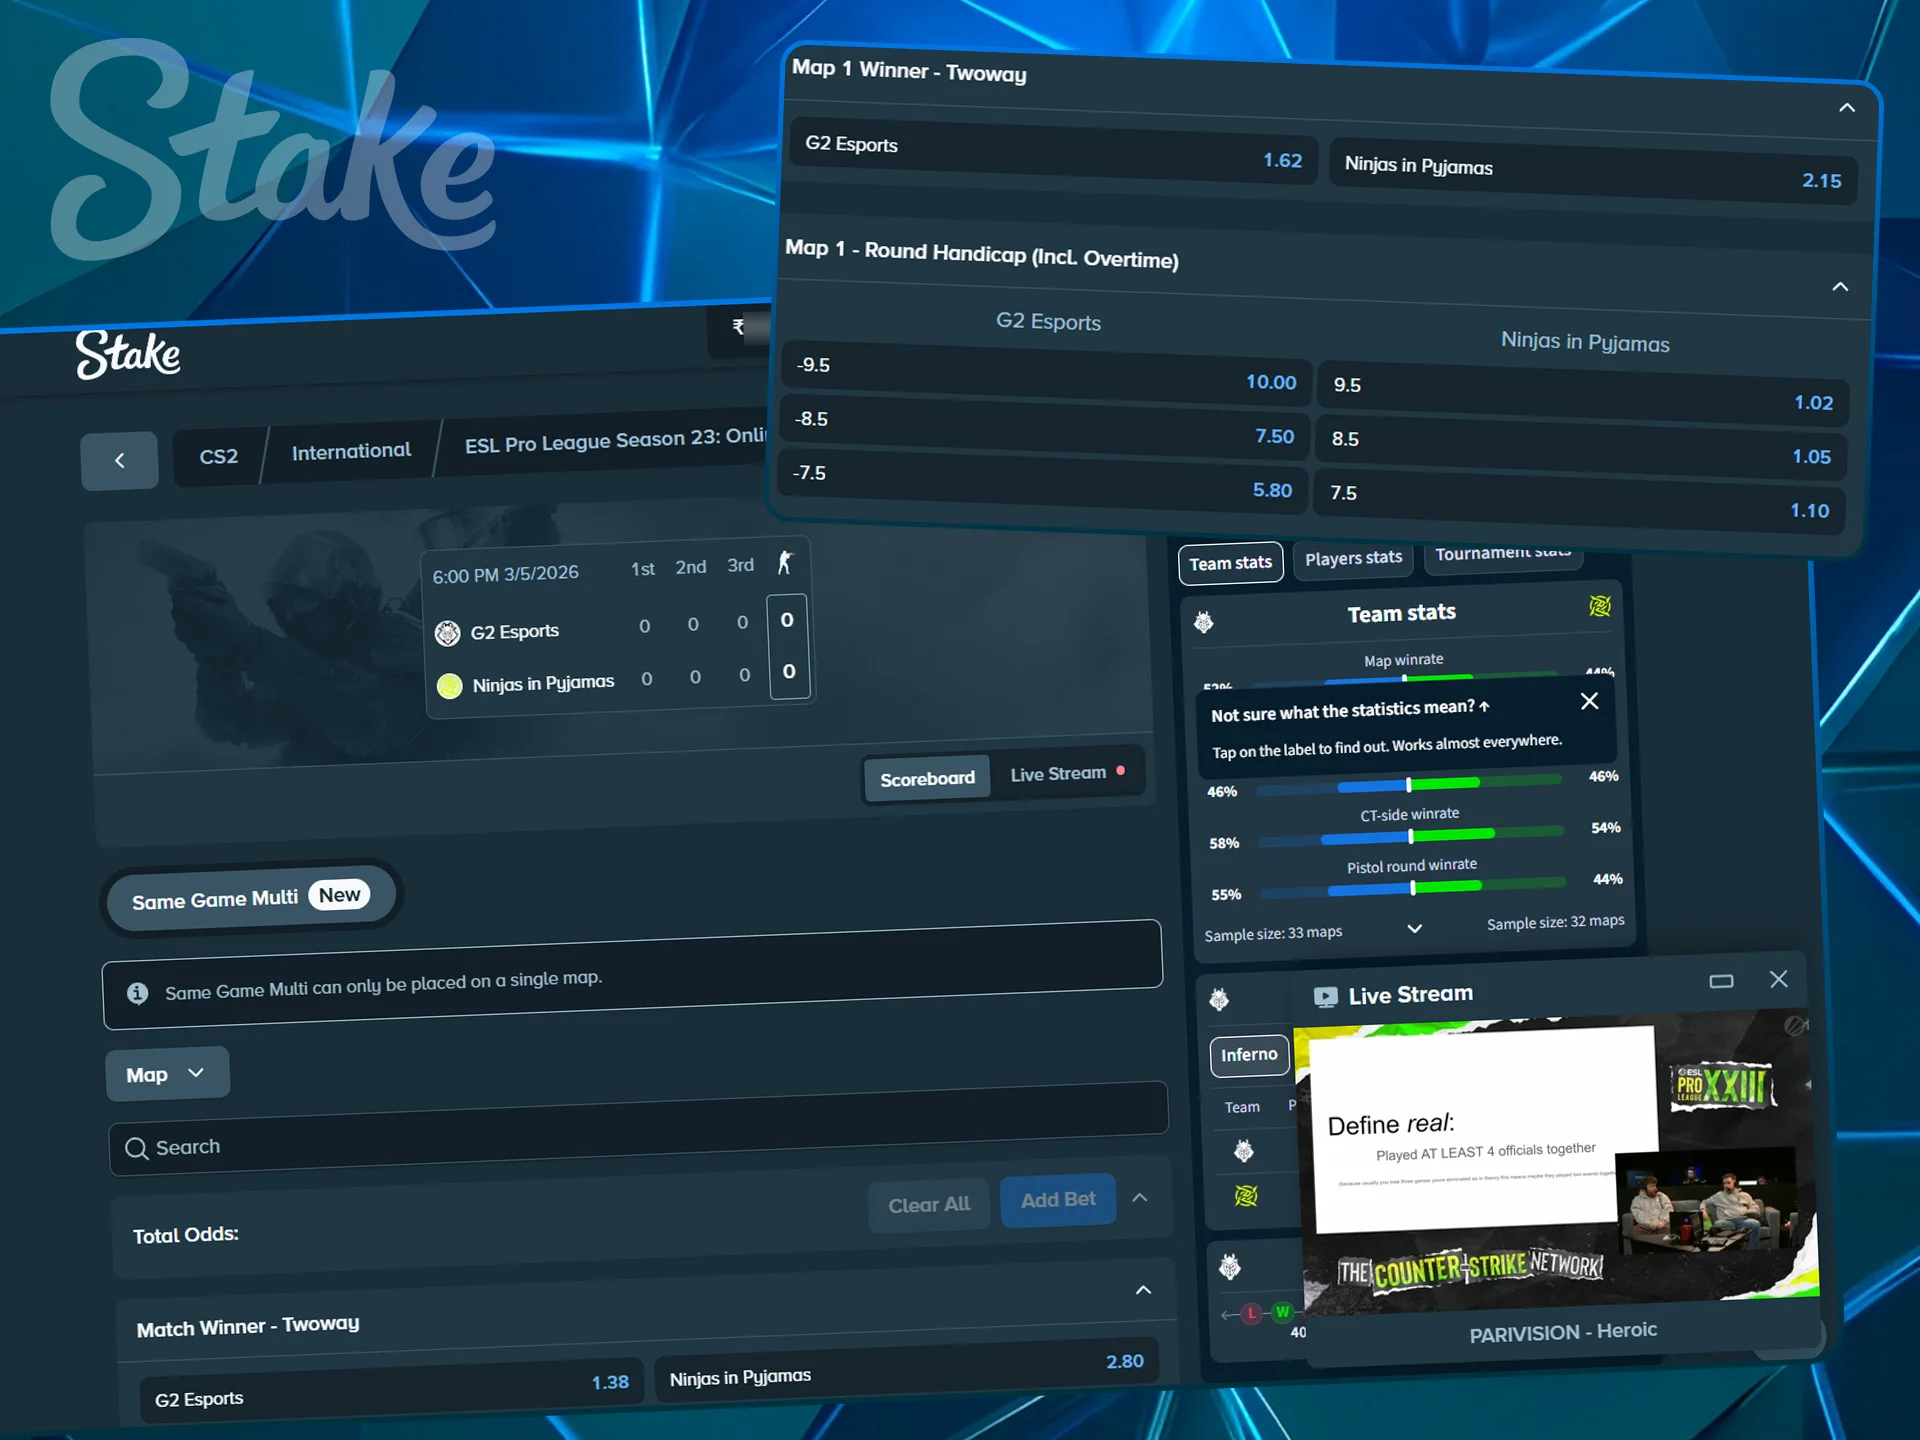1920x1440 pixels.
Task: Click the CS2 player figure icon in the scoreboard
Action: point(785,563)
